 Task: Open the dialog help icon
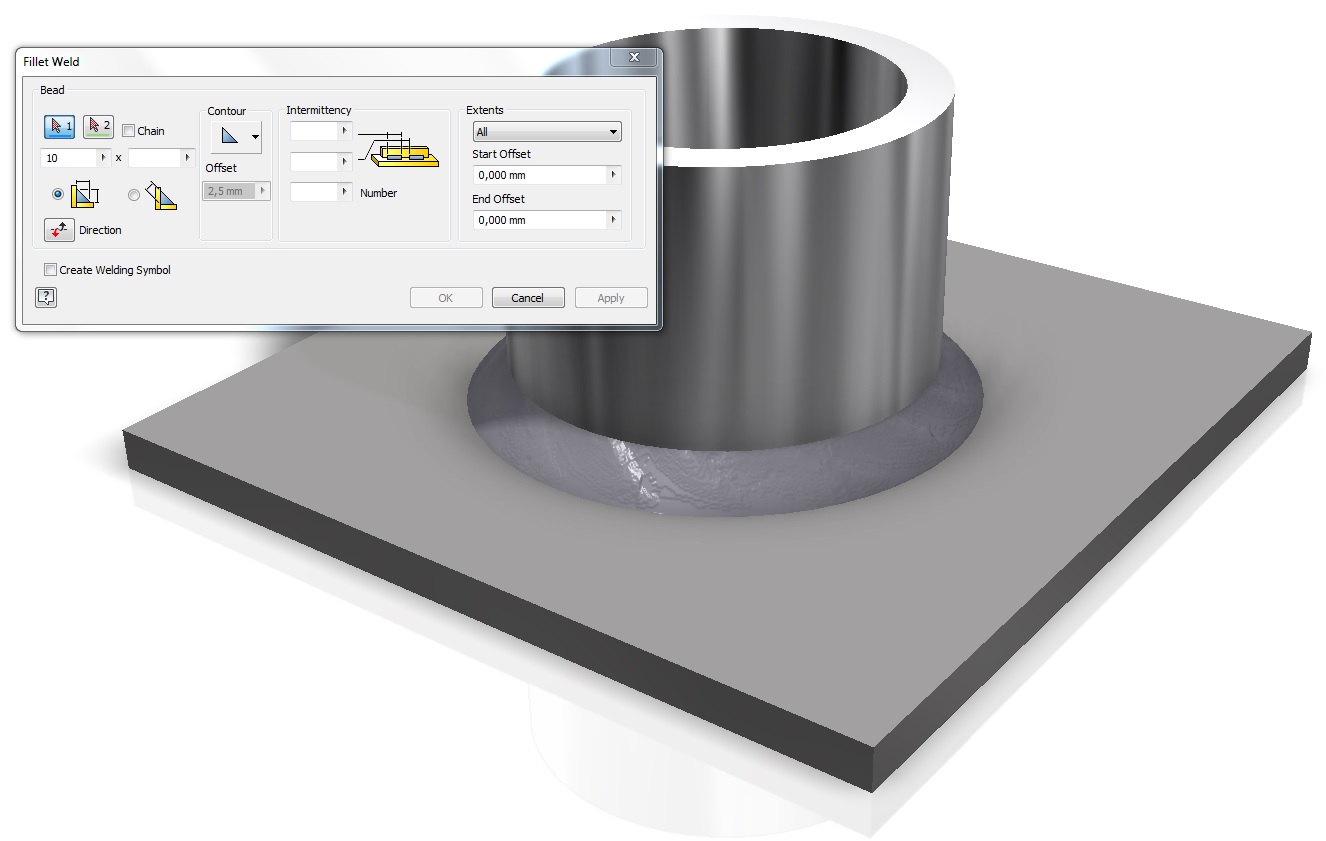click(x=46, y=297)
